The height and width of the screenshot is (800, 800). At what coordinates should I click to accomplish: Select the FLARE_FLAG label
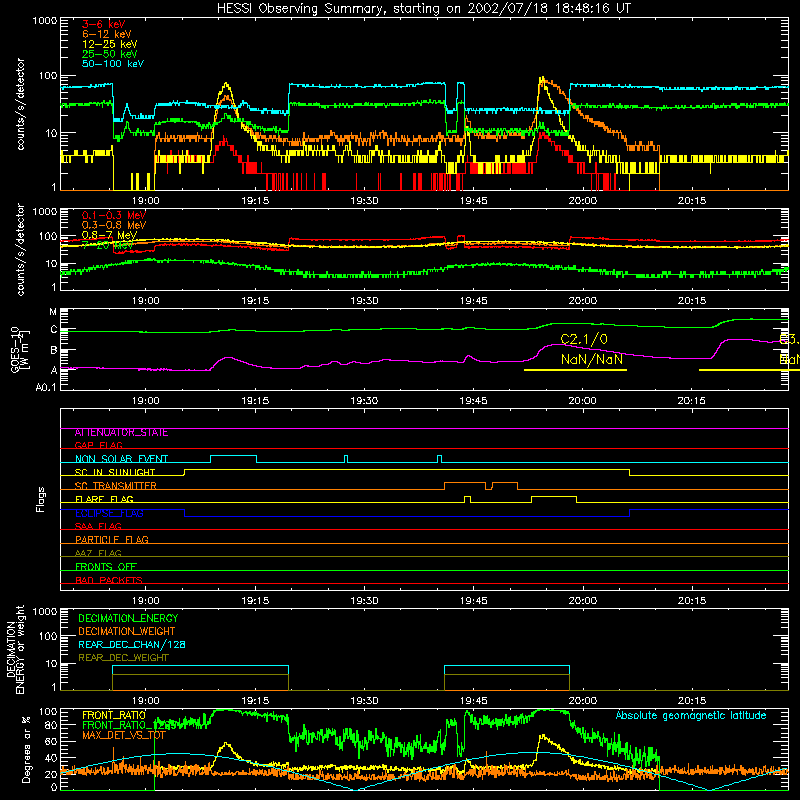(104, 499)
